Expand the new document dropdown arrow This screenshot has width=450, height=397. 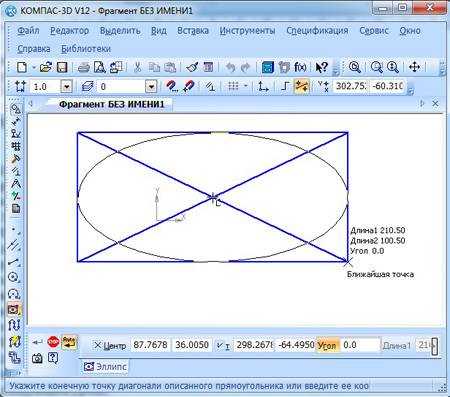(x=34, y=67)
